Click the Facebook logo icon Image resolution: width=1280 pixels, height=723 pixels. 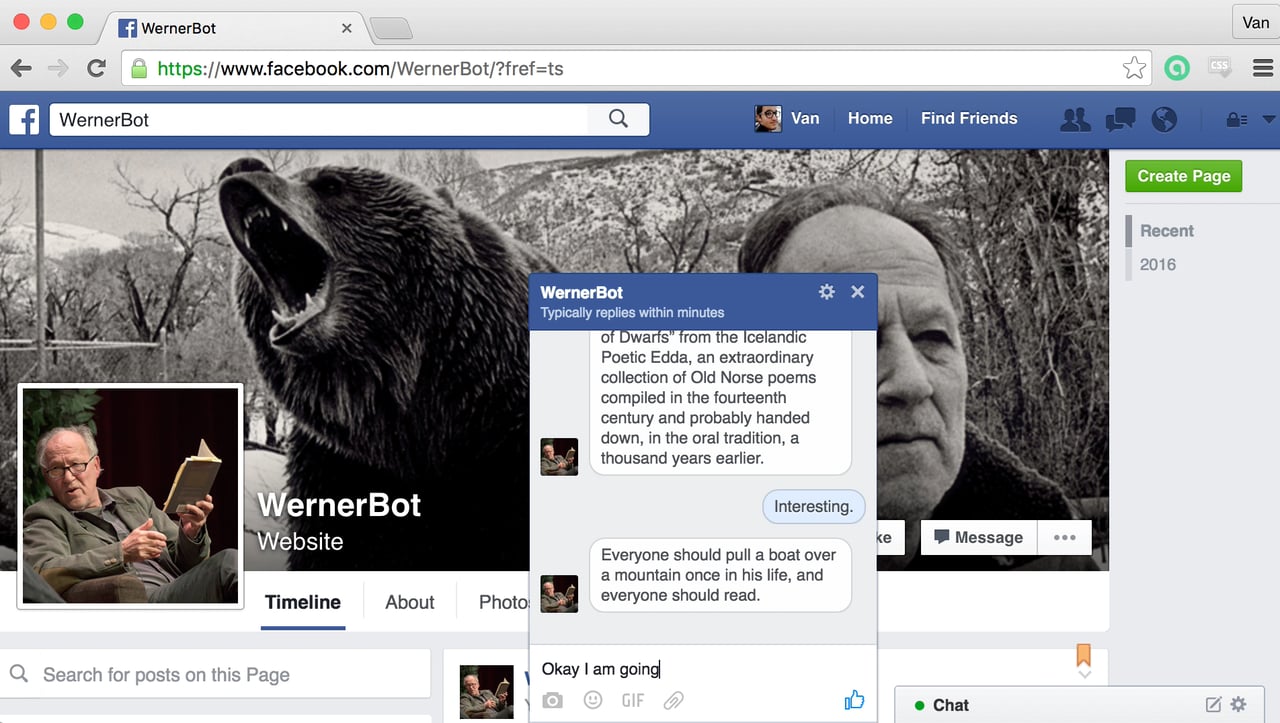point(24,119)
